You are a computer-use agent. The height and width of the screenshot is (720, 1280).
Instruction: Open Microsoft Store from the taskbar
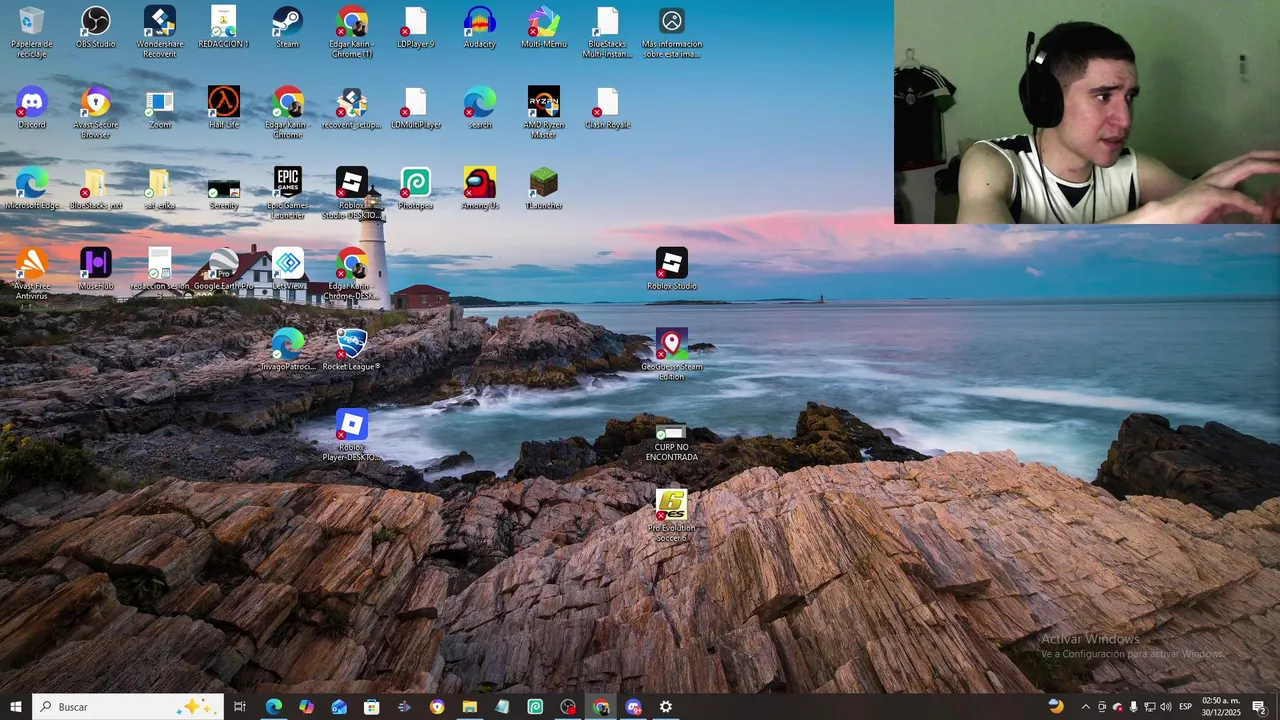click(371, 707)
